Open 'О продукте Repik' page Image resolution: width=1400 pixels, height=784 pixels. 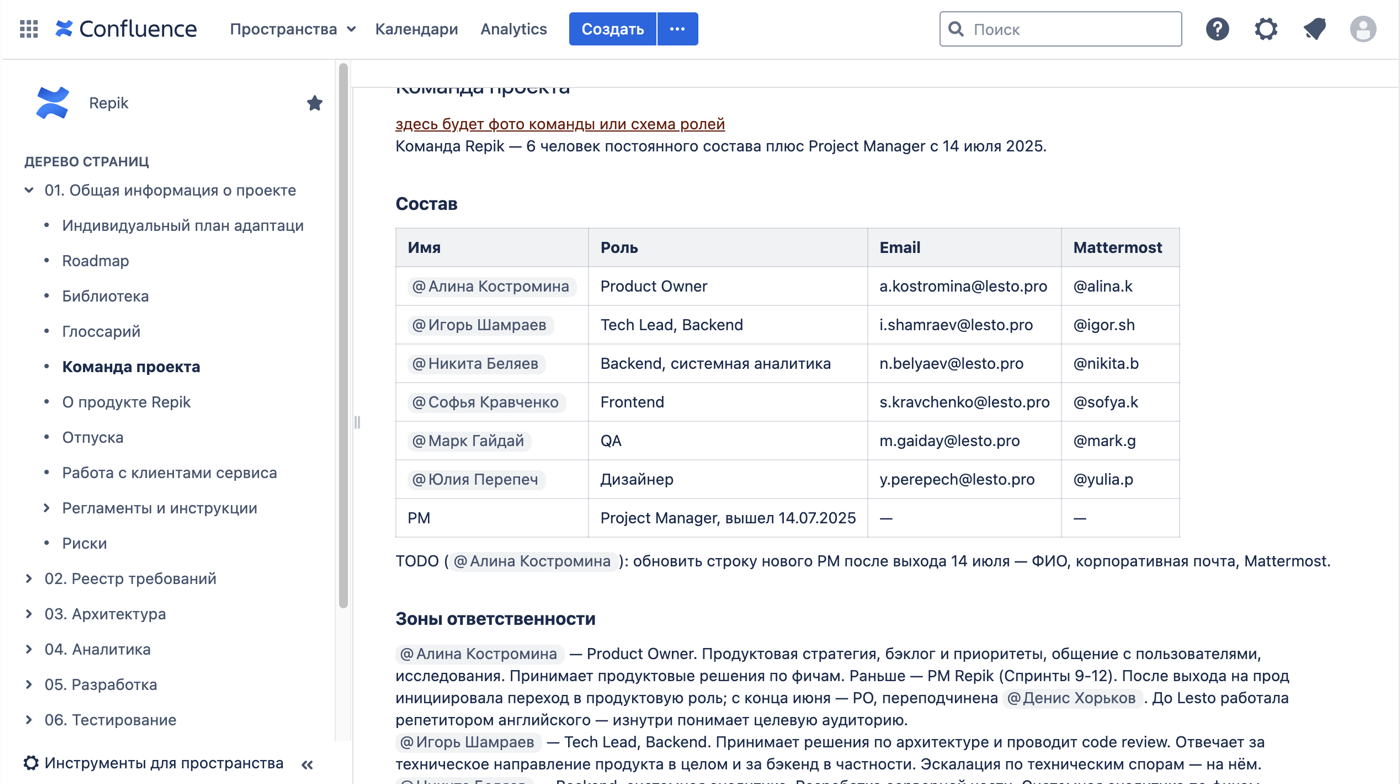coord(126,402)
